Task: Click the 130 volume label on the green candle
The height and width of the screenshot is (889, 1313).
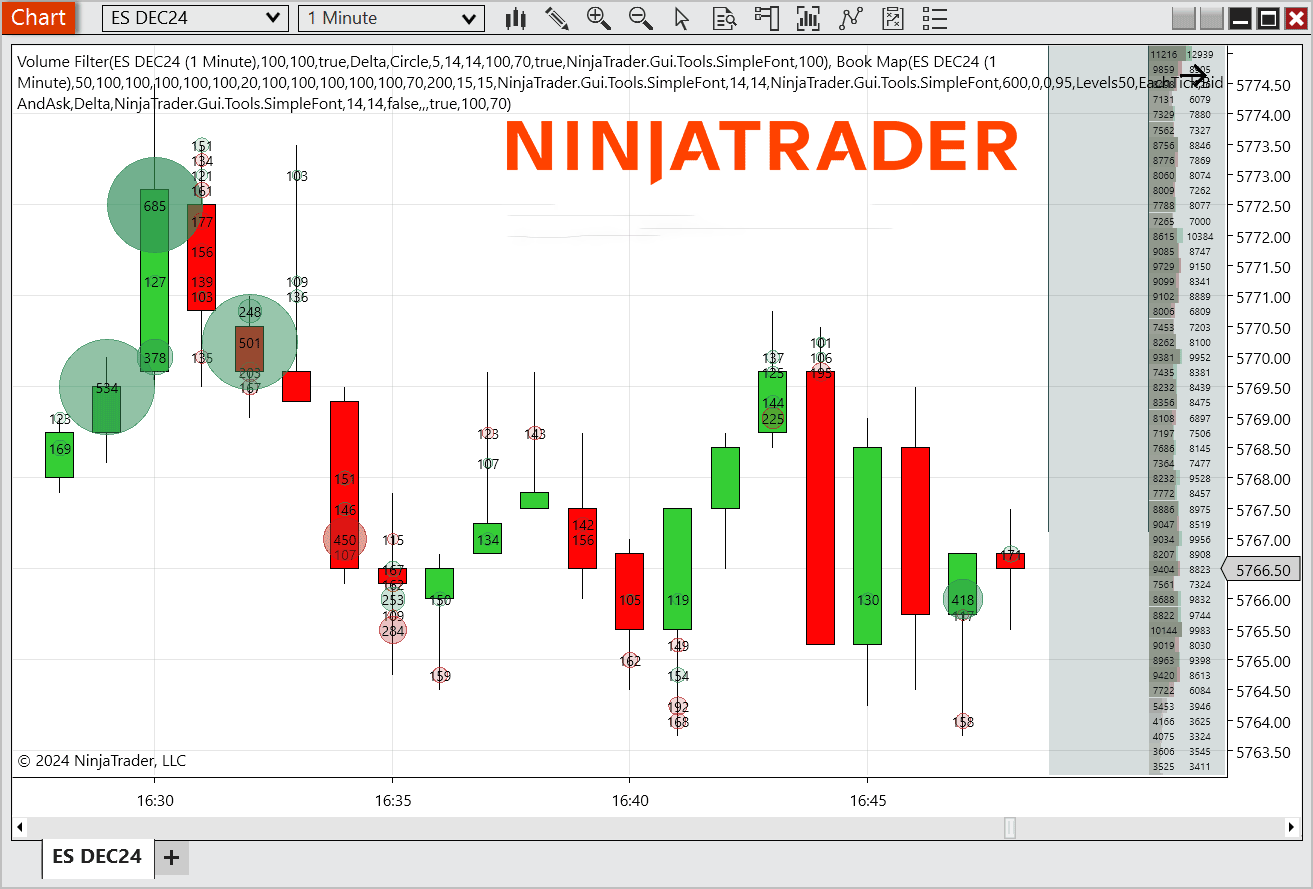Action: [x=868, y=600]
